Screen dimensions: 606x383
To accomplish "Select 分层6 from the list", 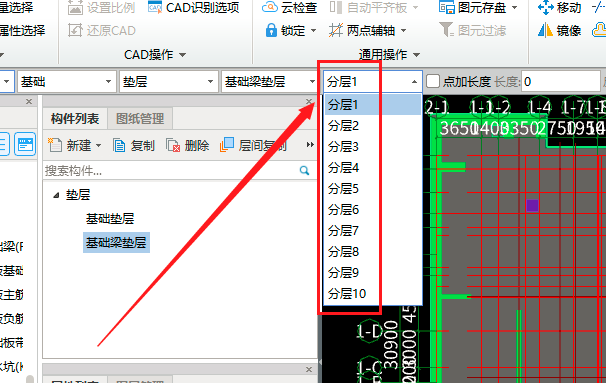I will (373, 209).
